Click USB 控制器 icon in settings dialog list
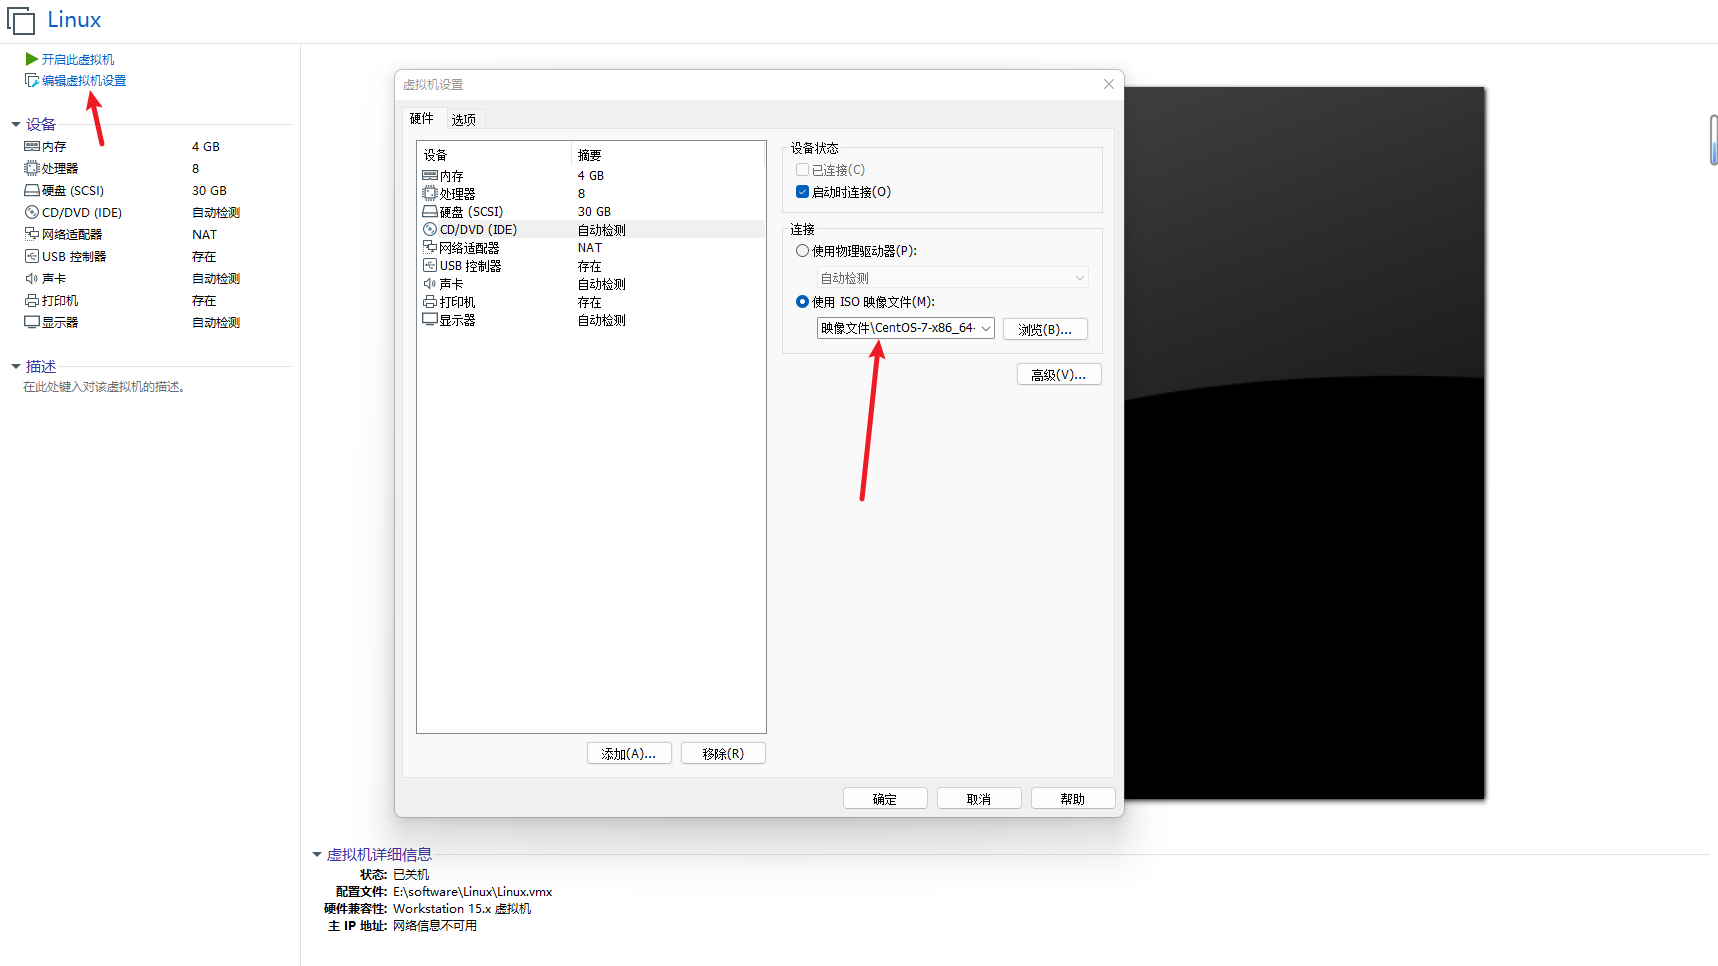1718x966 pixels. pyautogui.click(x=430, y=265)
